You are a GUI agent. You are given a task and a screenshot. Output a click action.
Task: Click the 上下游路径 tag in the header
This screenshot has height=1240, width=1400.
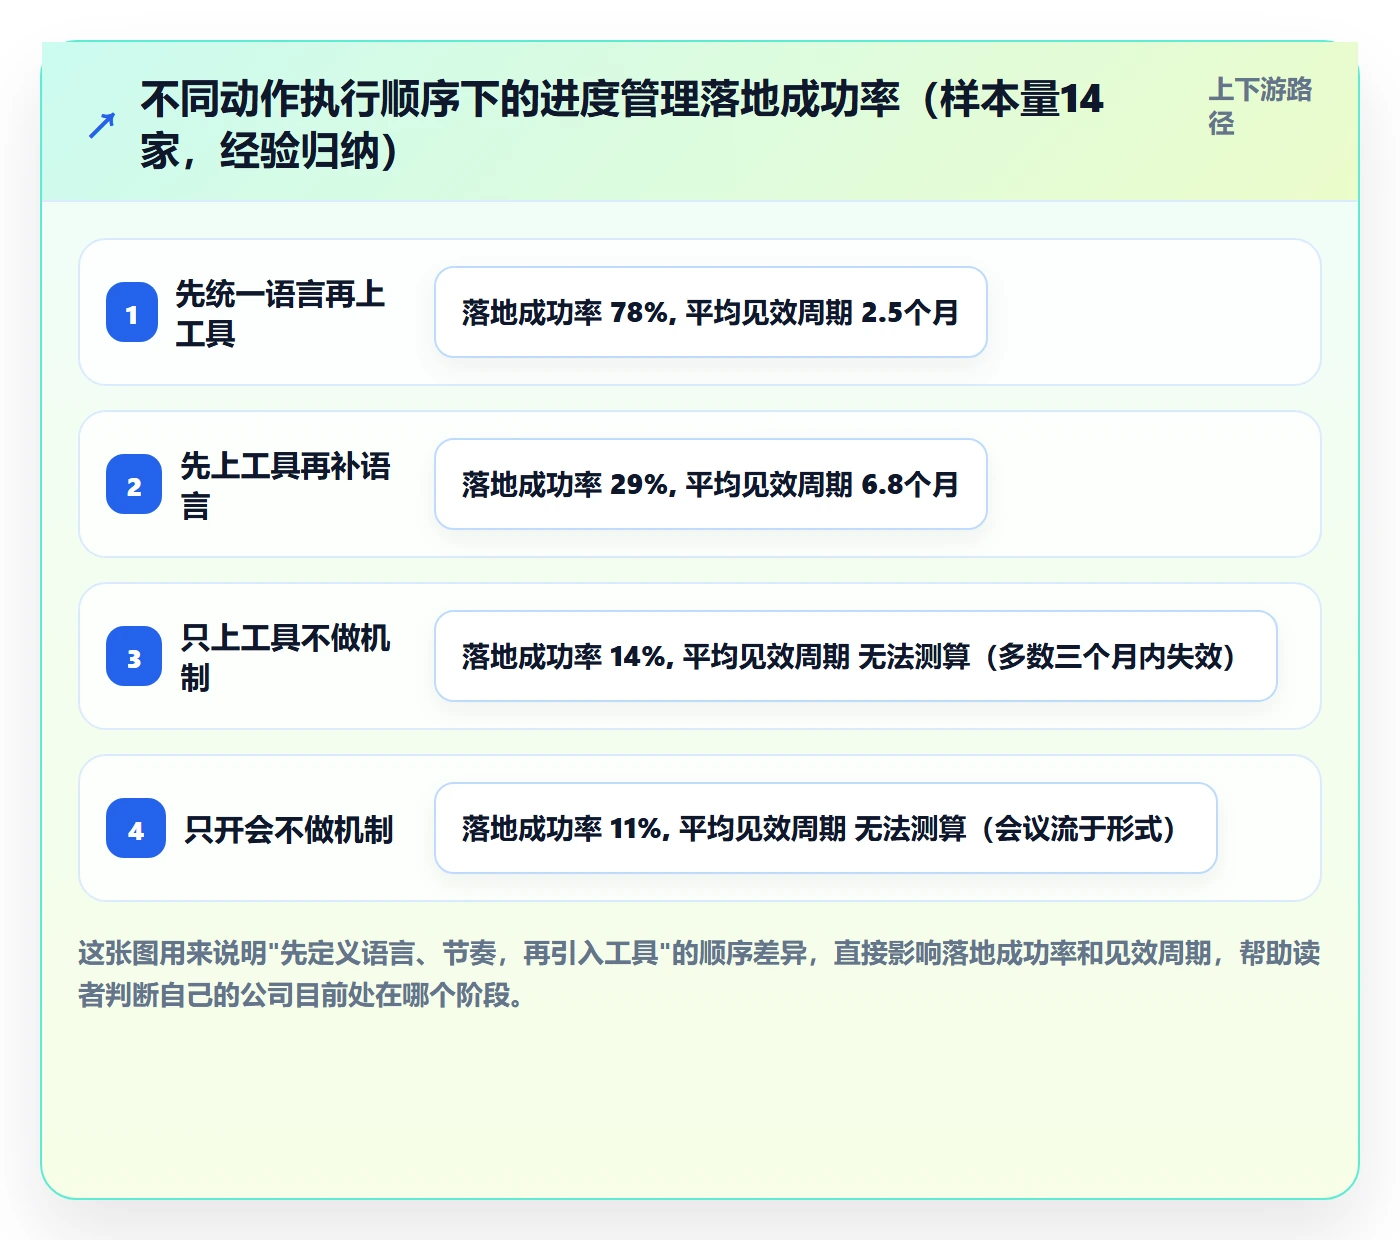pyautogui.click(x=1260, y=106)
